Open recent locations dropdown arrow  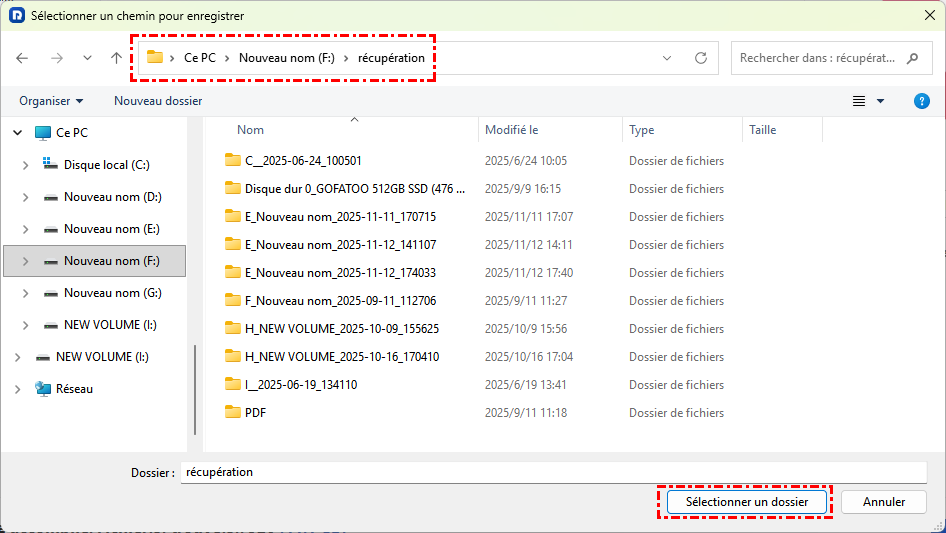87,58
